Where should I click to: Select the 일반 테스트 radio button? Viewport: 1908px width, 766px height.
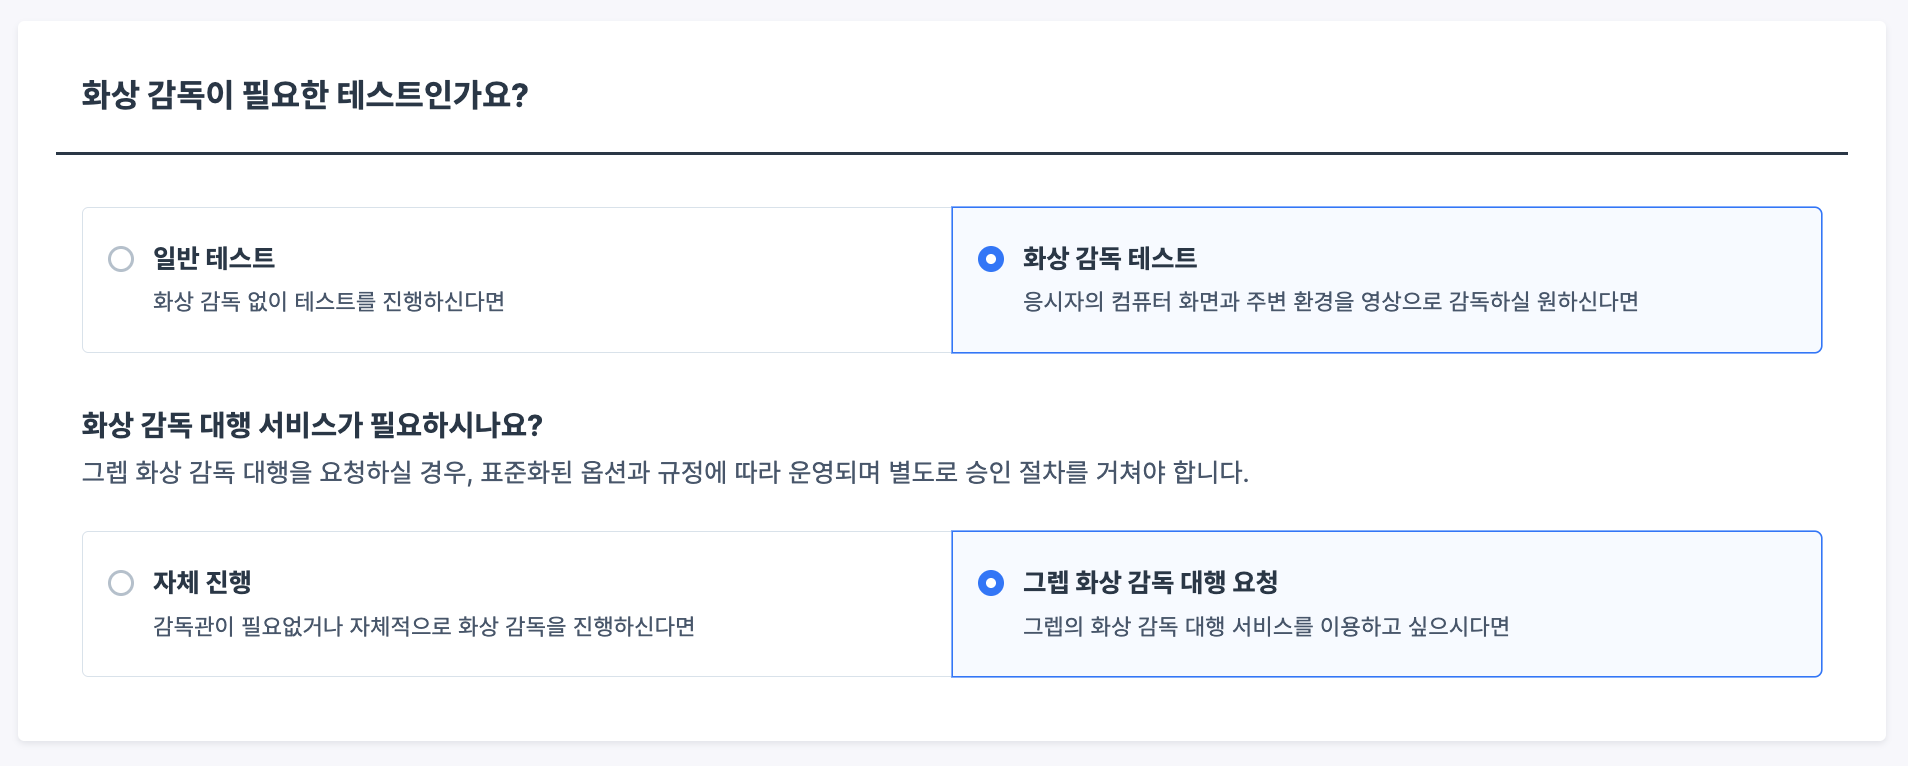pos(121,259)
